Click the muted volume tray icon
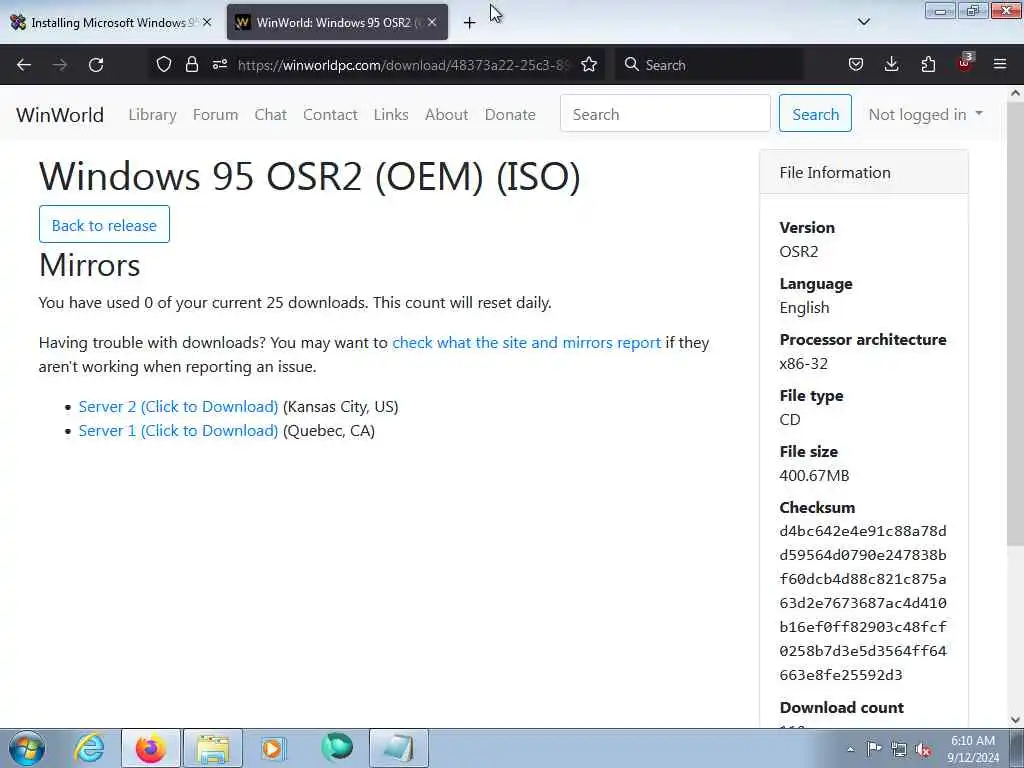The image size is (1024, 768). pyautogui.click(x=923, y=749)
